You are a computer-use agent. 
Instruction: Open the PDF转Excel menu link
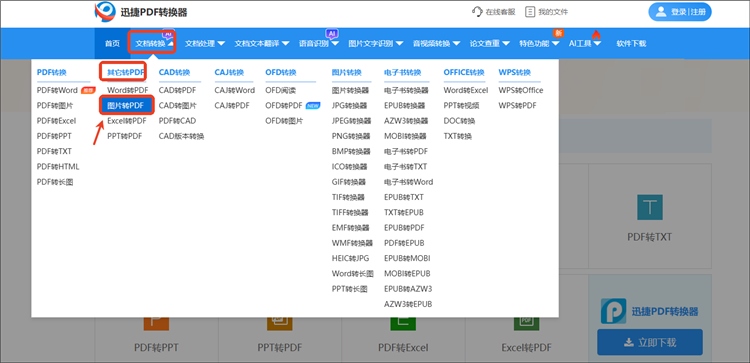(56, 121)
